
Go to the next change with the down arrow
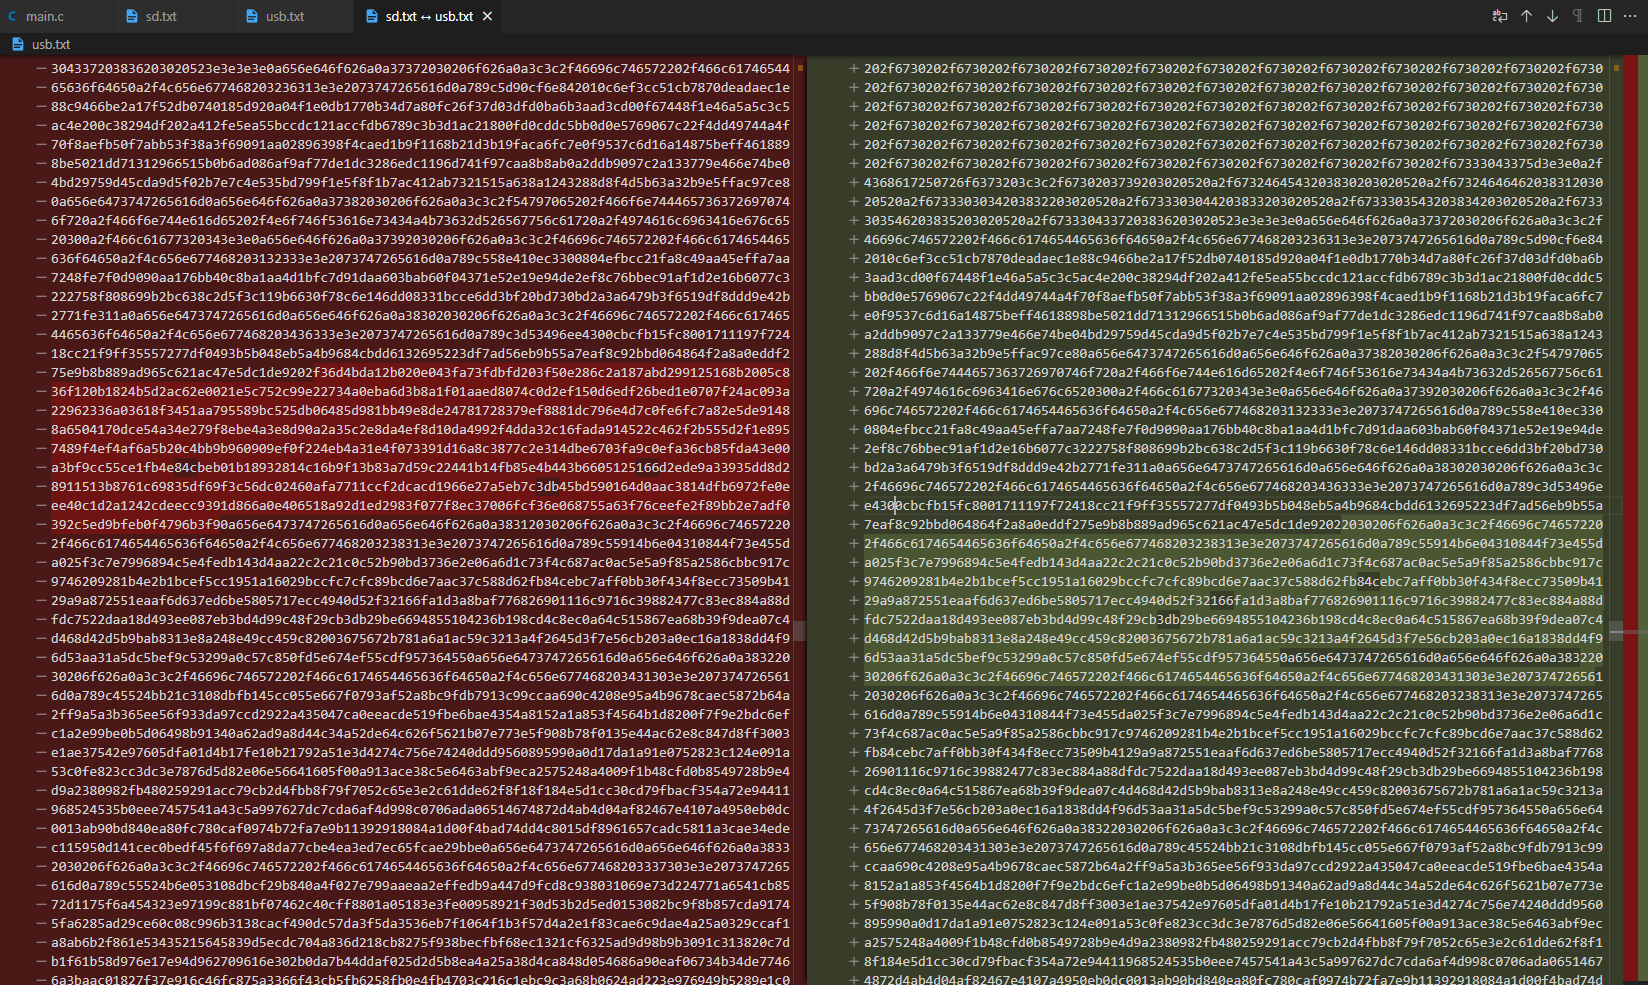tap(1552, 16)
